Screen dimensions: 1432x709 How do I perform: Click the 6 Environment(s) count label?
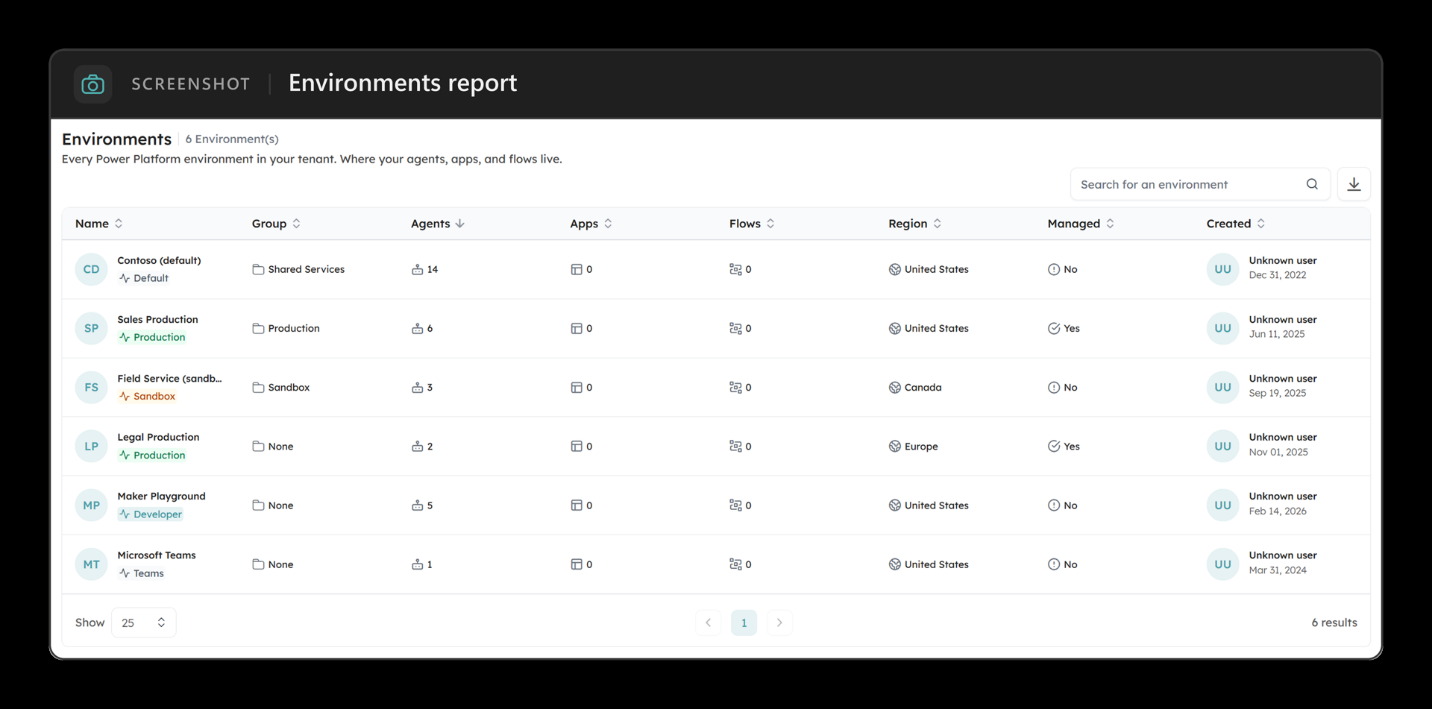tap(232, 139)
